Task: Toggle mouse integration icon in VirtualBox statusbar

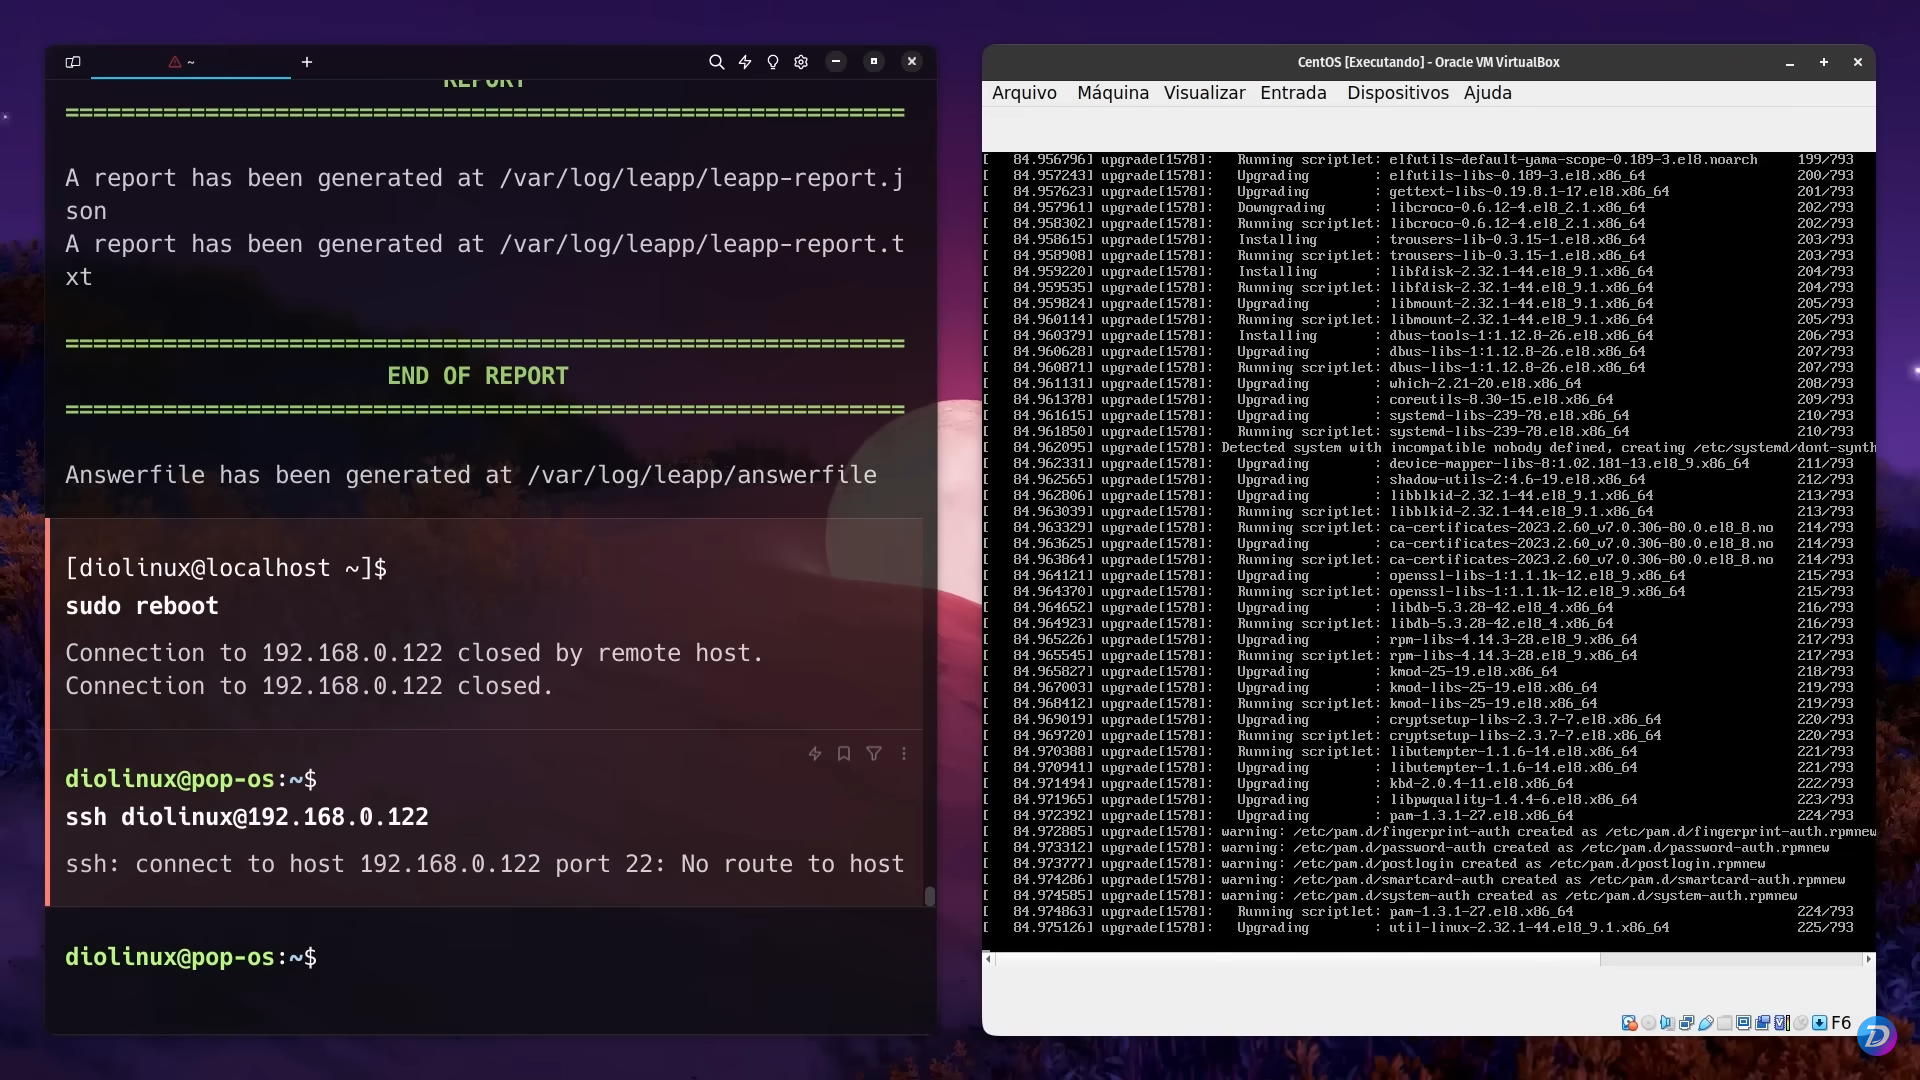Action: tap(1802, 1023)
